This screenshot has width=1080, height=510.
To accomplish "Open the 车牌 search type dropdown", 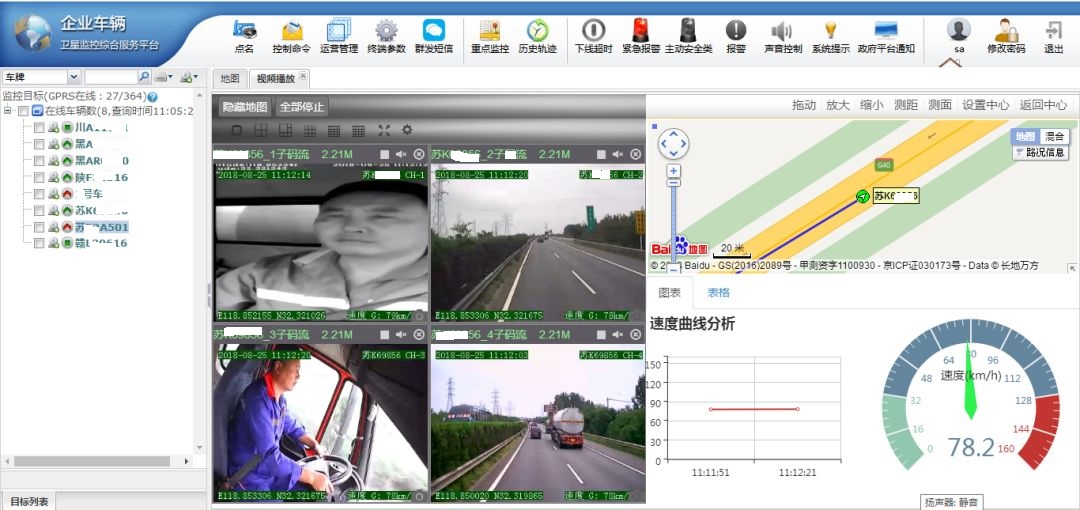I will 73,77.
